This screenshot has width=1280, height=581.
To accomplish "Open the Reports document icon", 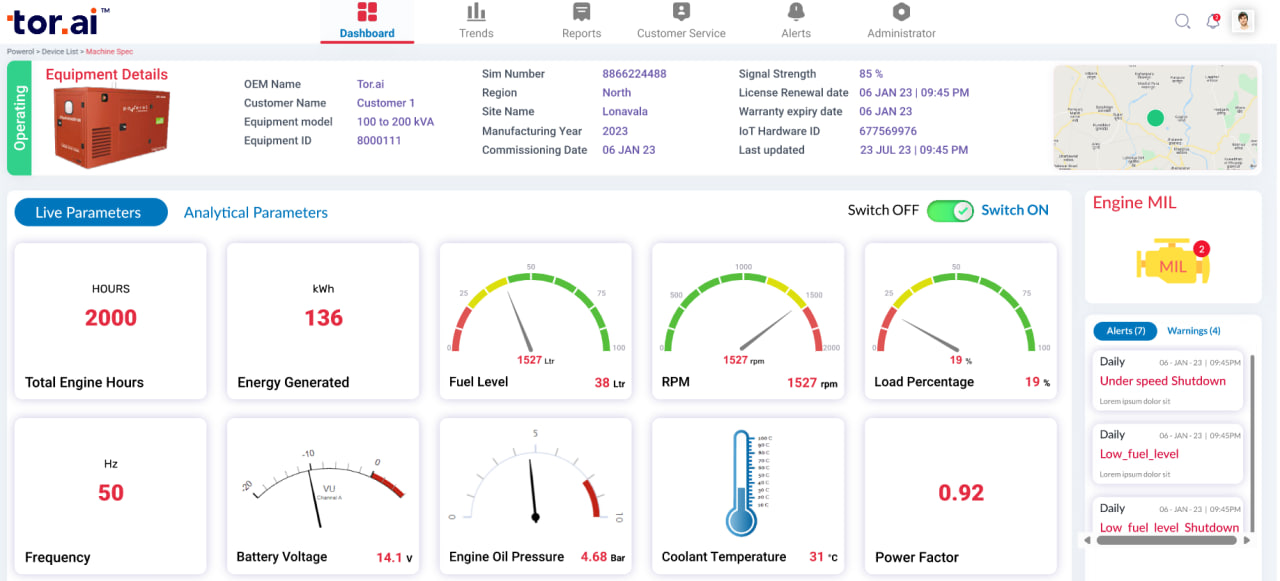I will 581,12.
